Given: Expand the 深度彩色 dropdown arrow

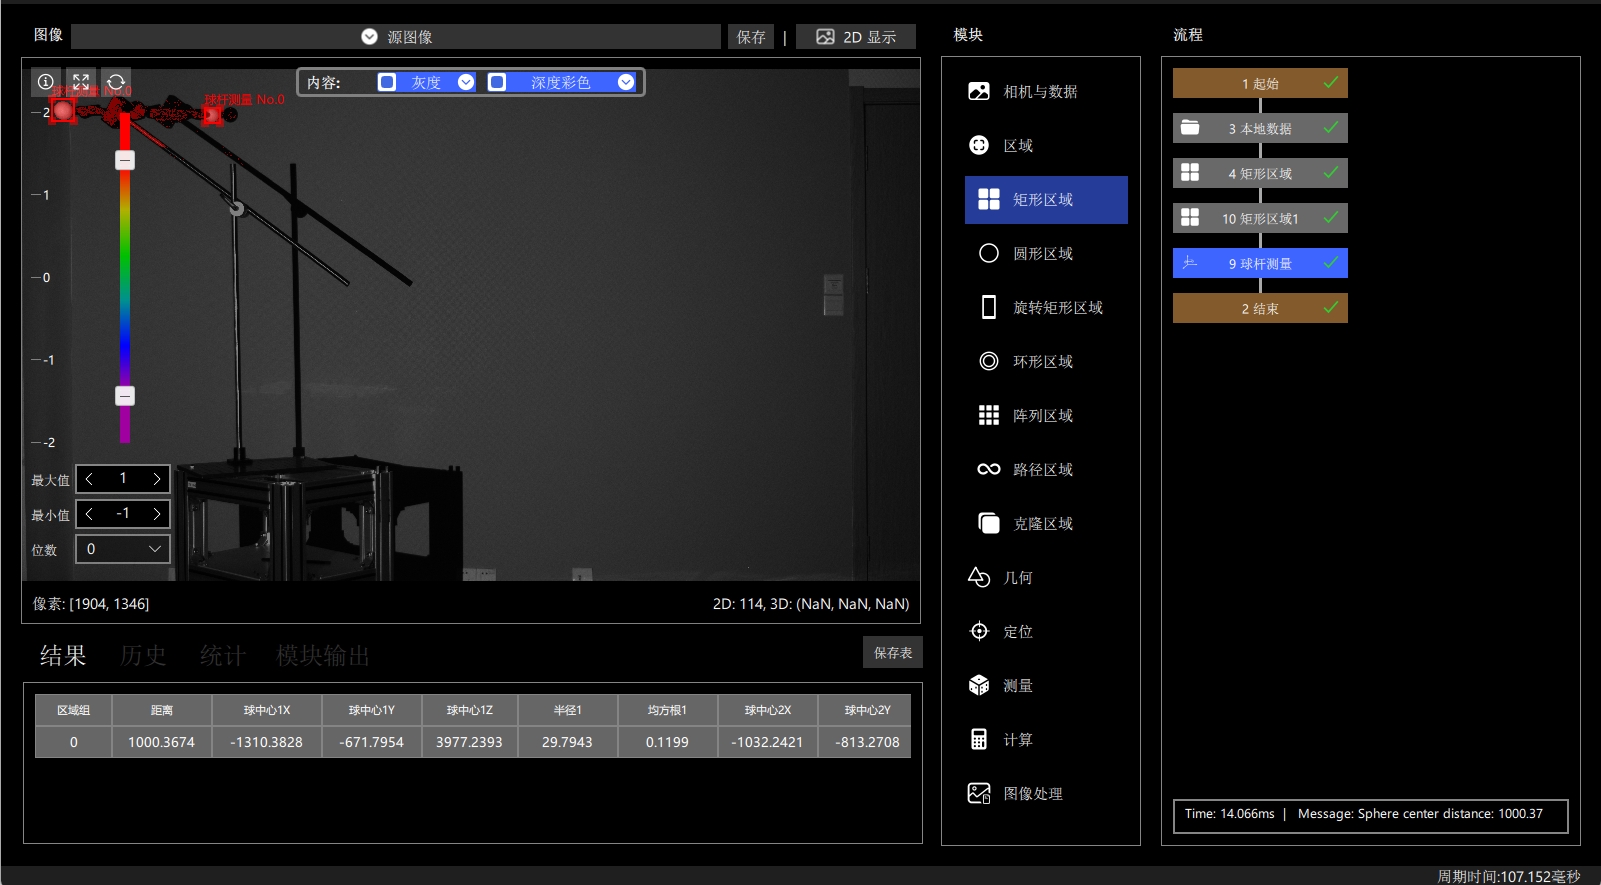Looking at the screenshot, I should [x=626, y=82].
